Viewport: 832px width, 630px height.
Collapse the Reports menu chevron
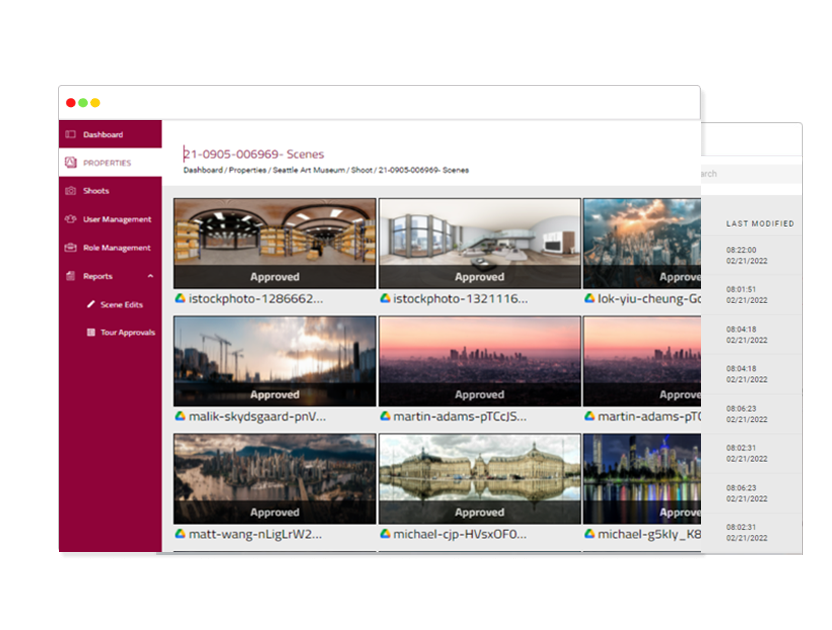point(150,276)
